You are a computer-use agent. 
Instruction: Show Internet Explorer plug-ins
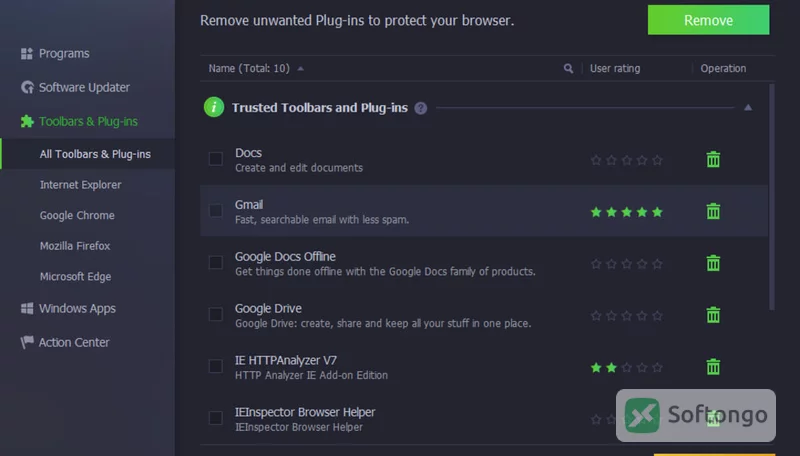click(x=81, y=185)
